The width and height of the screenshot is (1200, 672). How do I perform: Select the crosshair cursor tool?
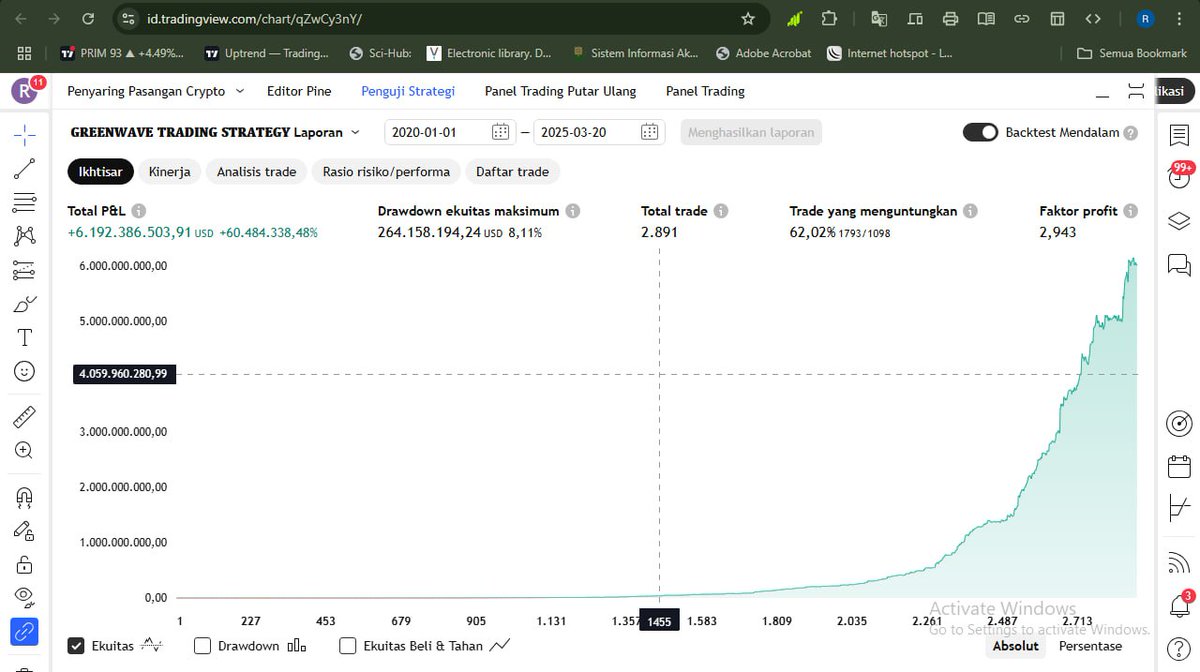pyautogui.click(x=24, y=133)
